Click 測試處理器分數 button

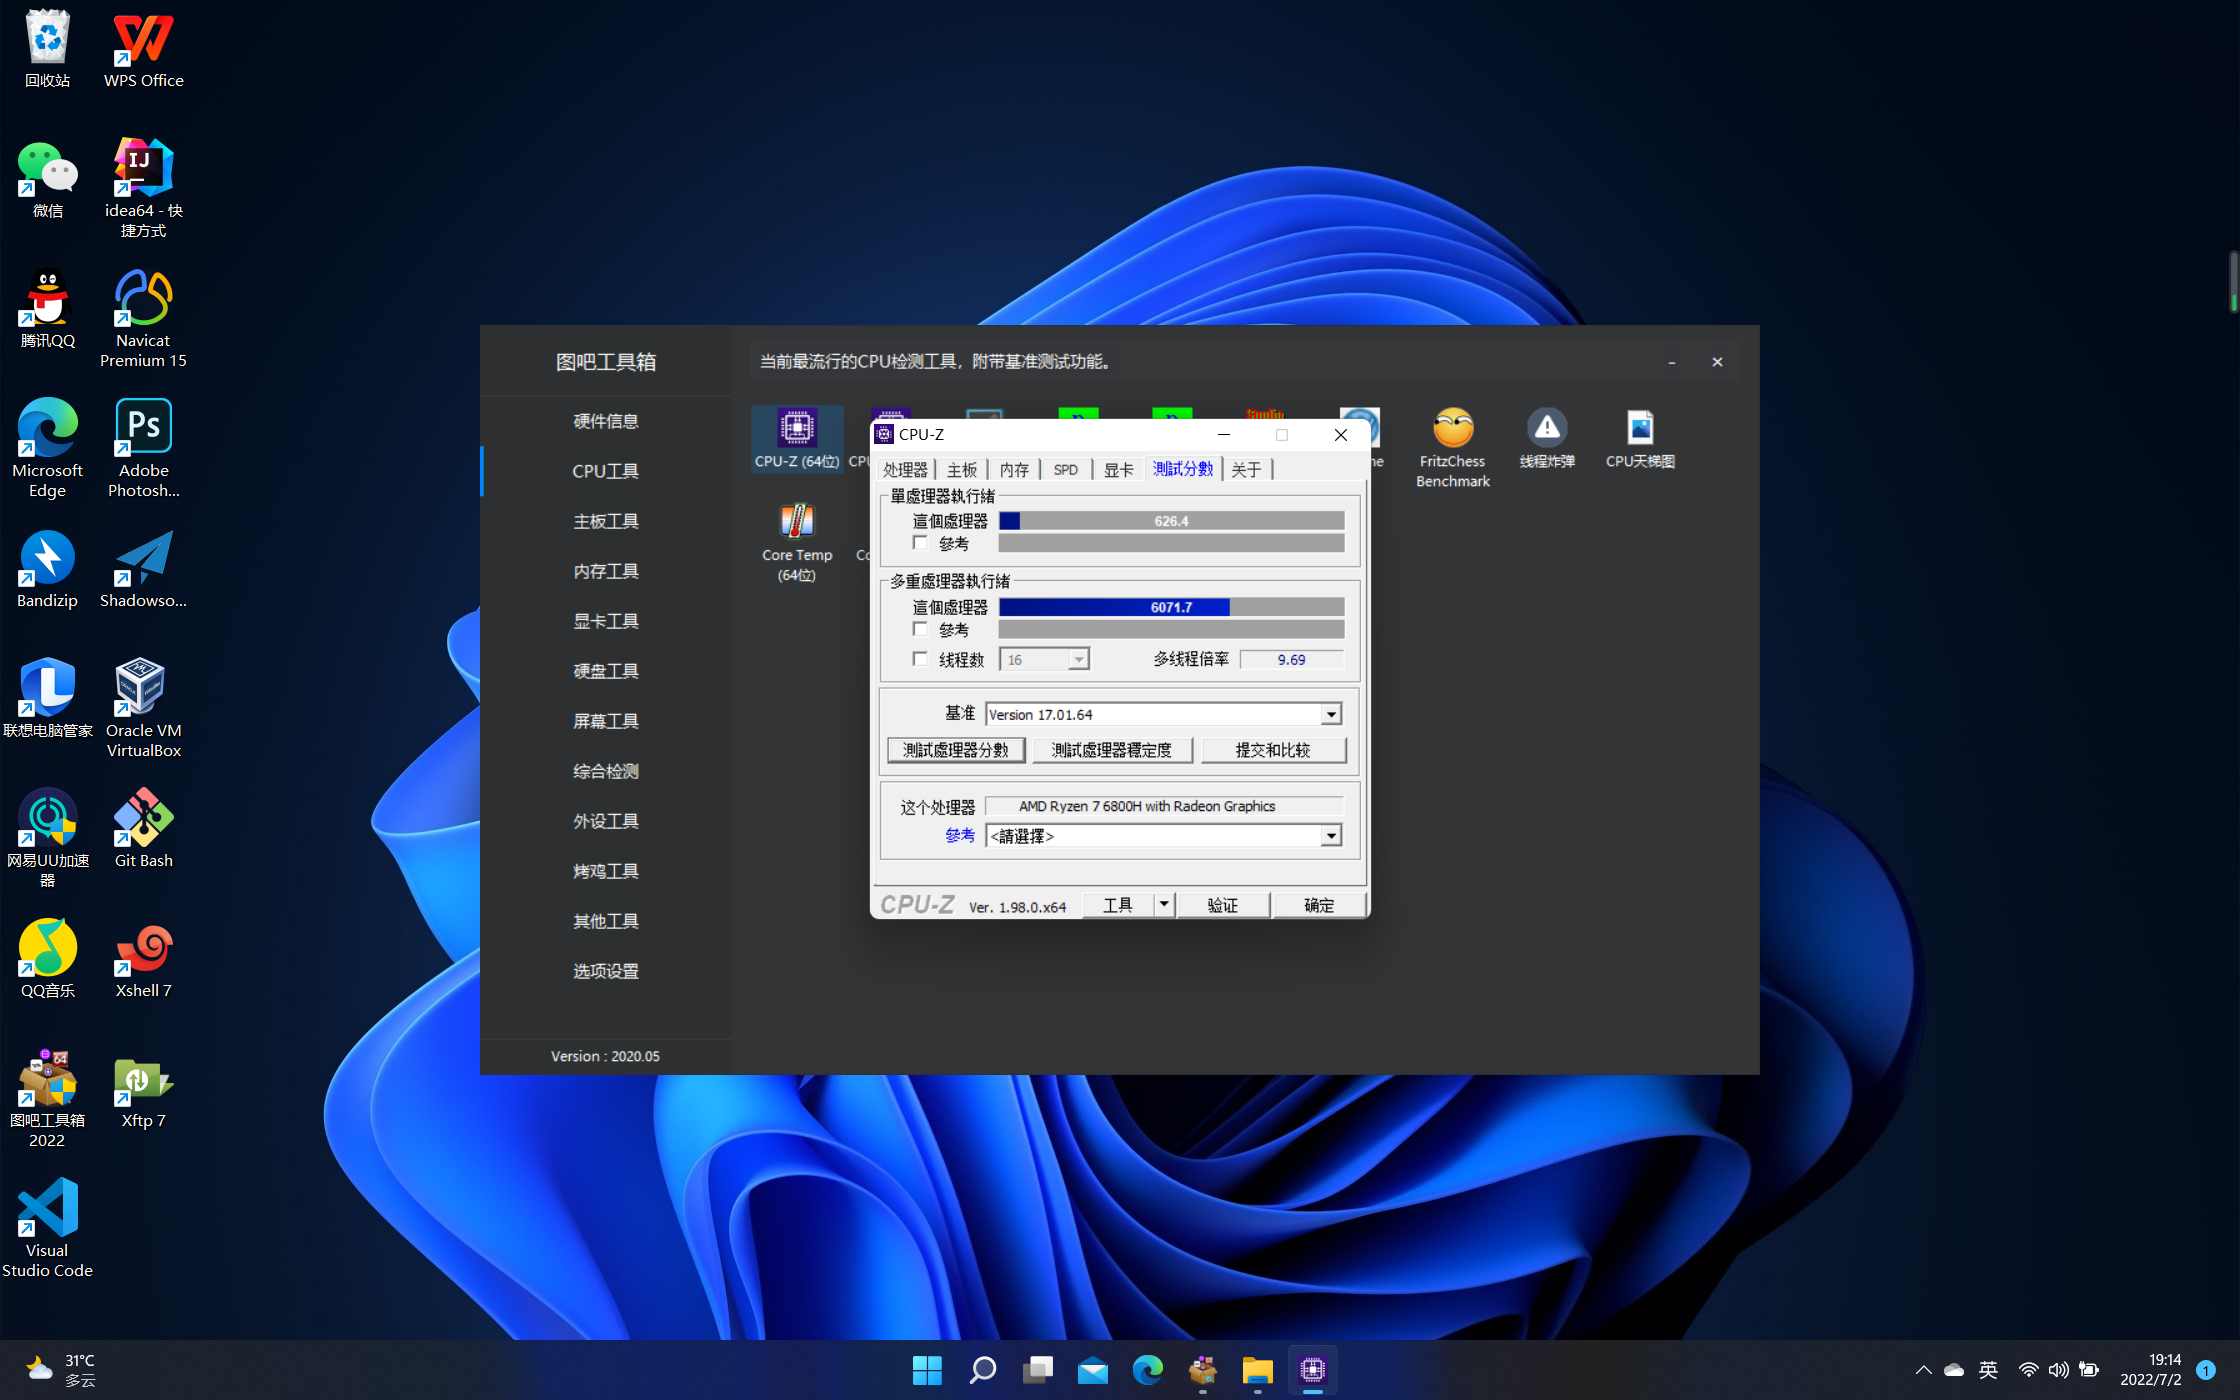coord(956,750)
